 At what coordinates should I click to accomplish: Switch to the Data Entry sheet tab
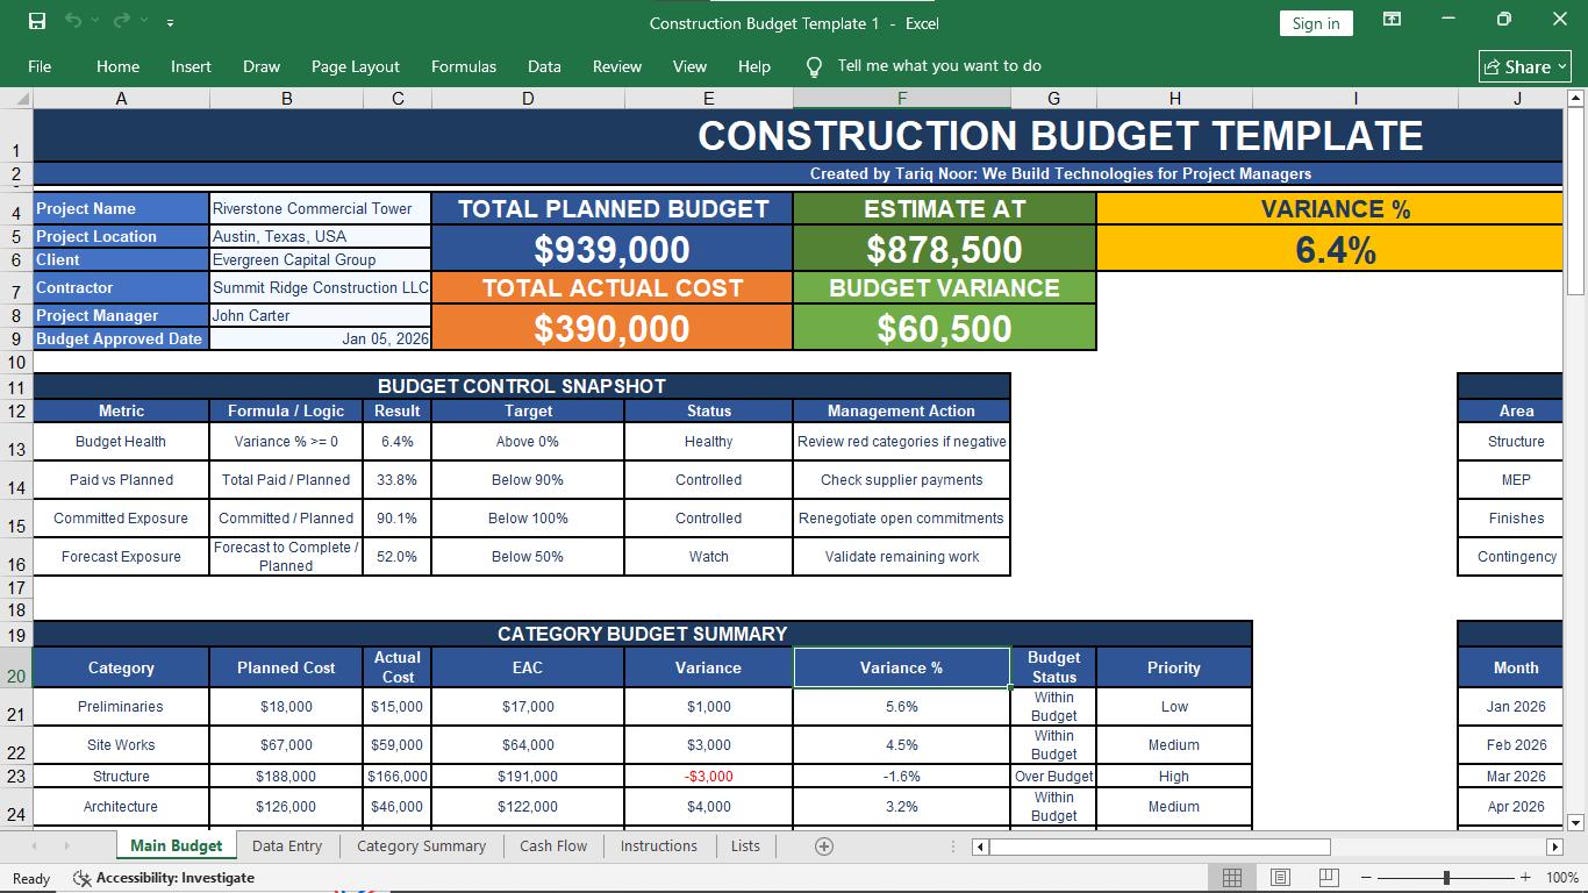tap(287, 846)
